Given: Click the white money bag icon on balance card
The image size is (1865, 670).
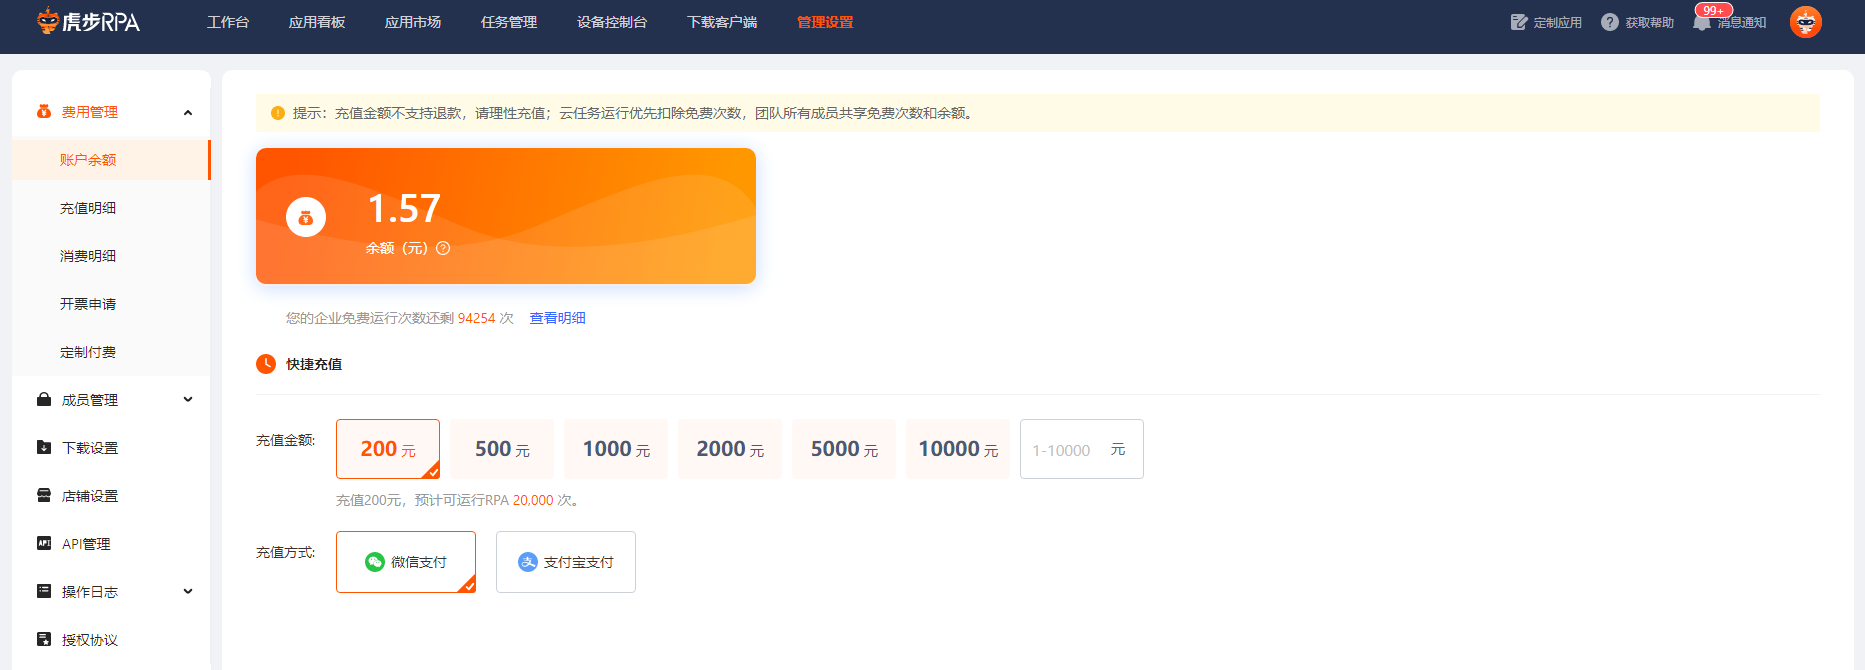Looking at the screenshot, I should click(x=306, y=217).
